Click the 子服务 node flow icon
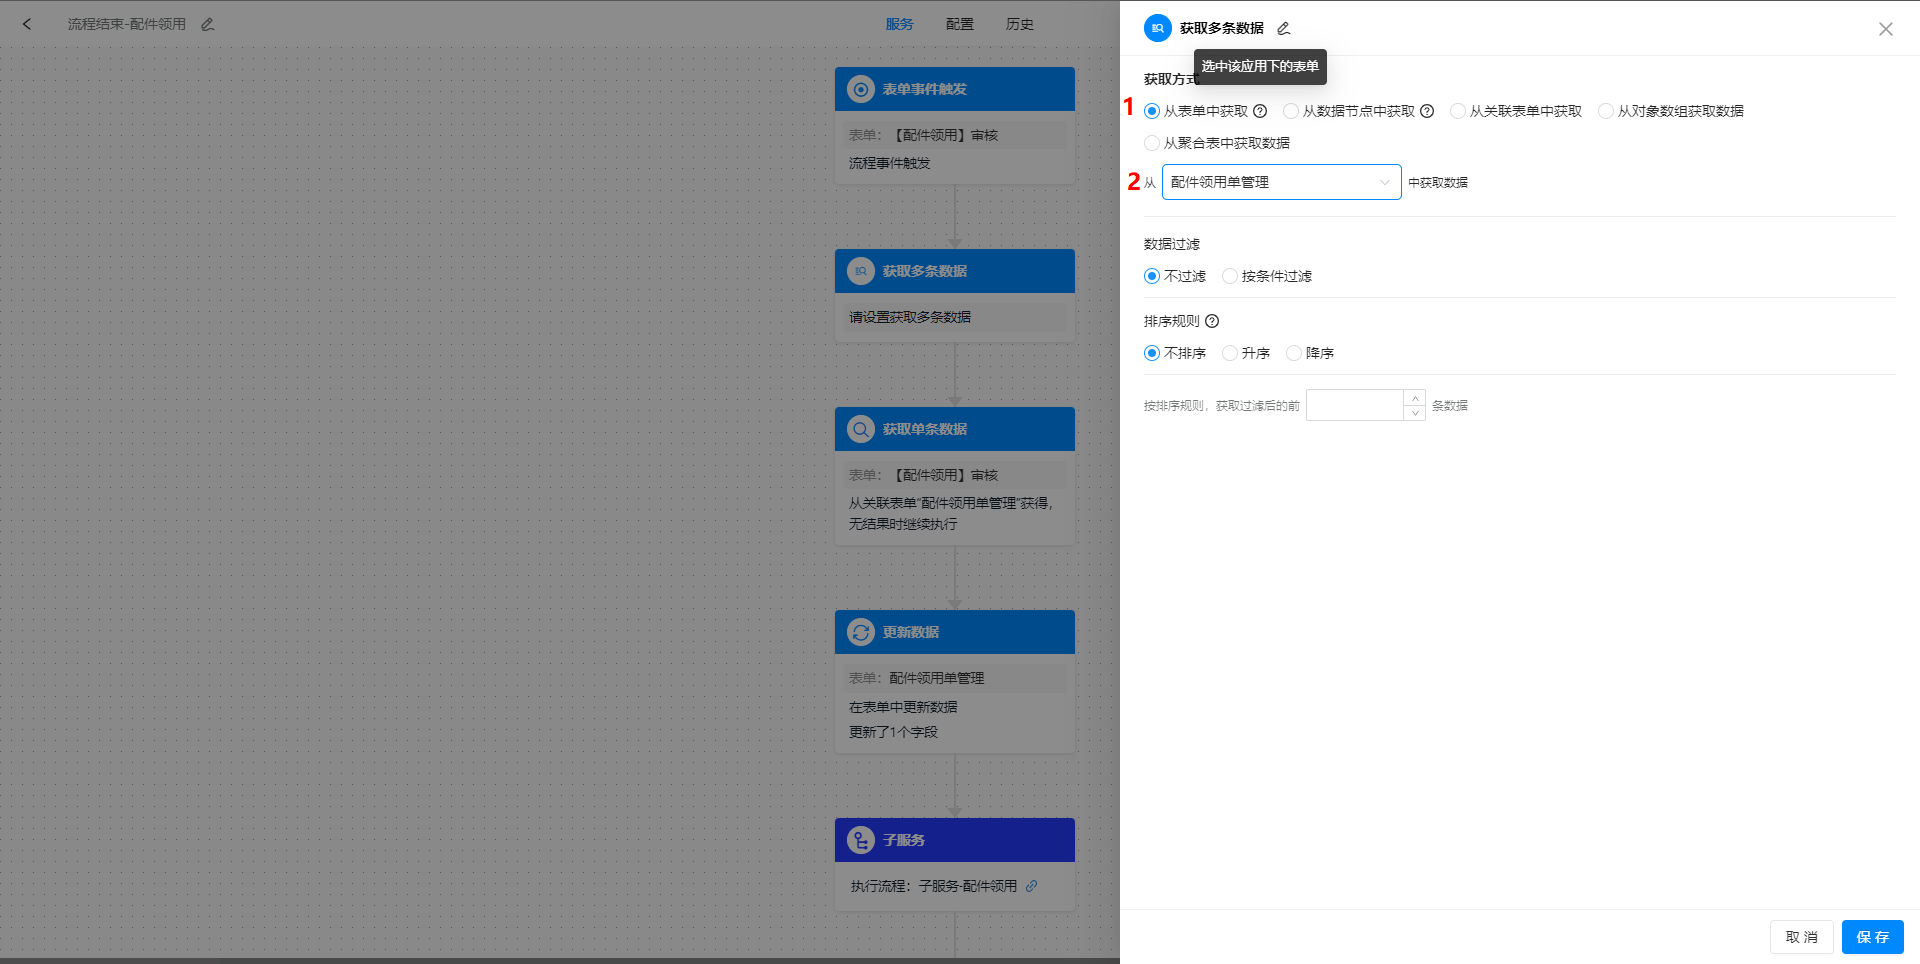 point(861,840)
